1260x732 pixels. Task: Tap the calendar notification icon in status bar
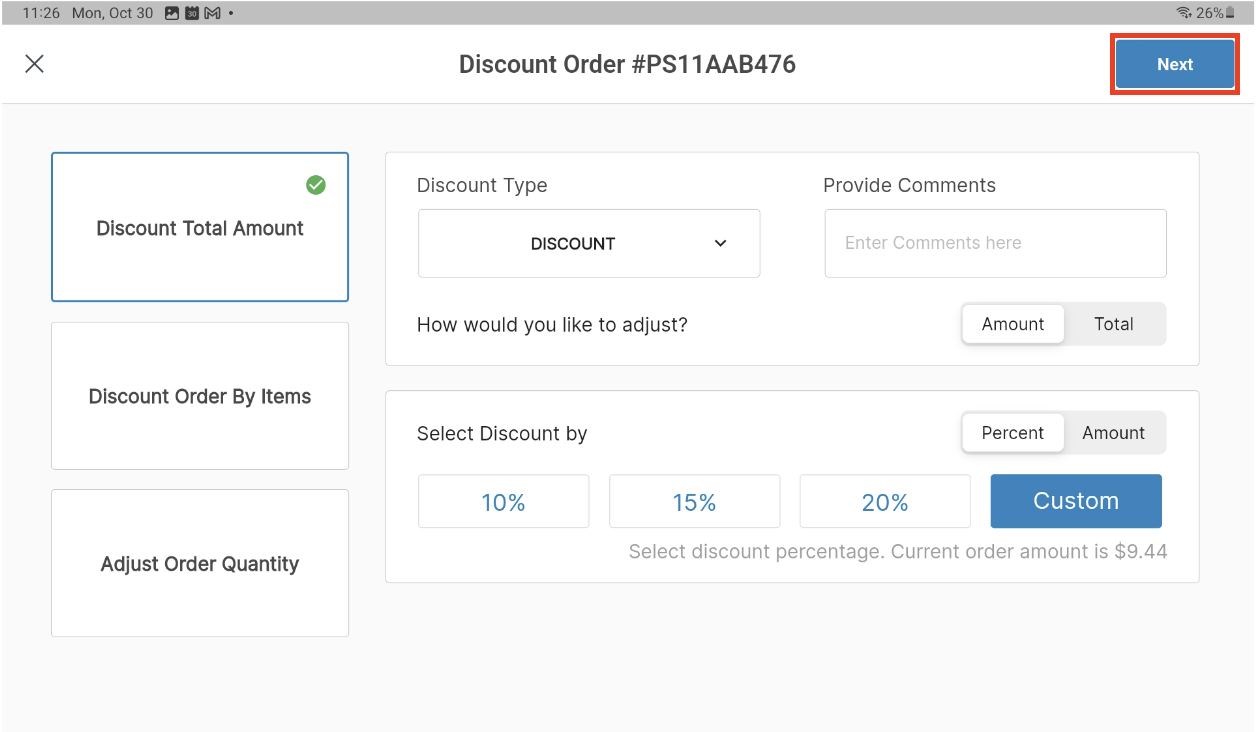click(x=192, y=13)
